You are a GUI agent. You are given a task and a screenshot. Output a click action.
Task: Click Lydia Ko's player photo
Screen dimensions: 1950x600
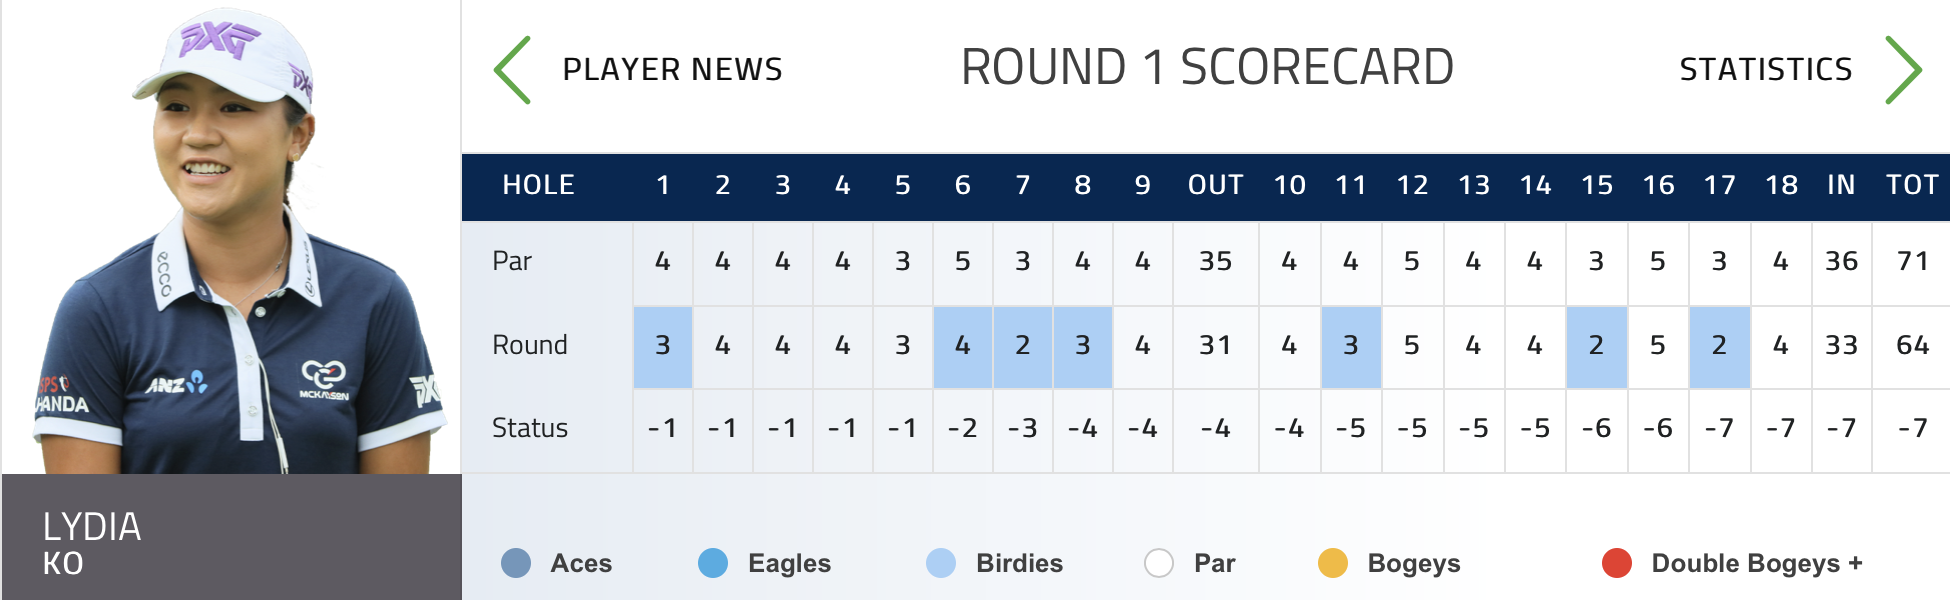pyautogui.click(x=232, y=240)
